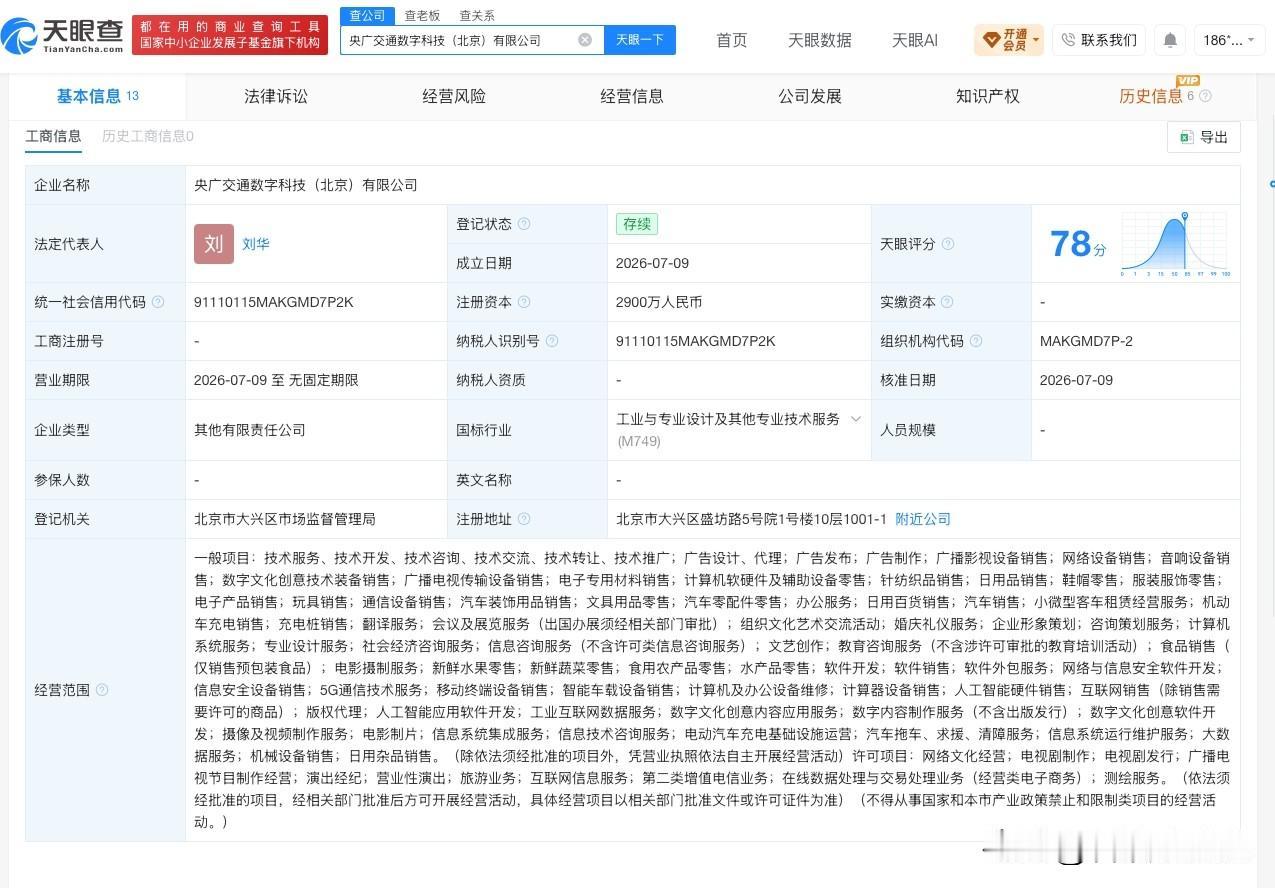Select 营业期限 value 2026-07-09 至 无固定期限

[276, 380]
